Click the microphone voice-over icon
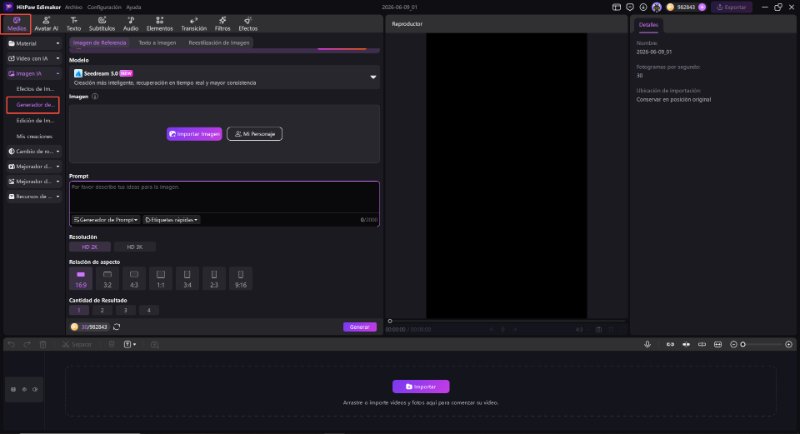 tap(647, 345)
